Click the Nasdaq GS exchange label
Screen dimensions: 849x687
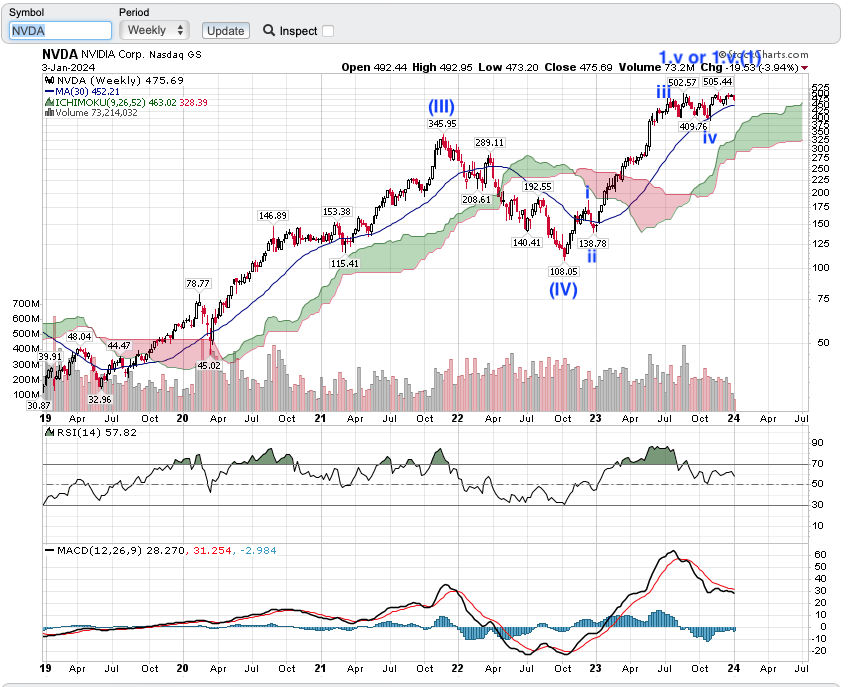(x=175, y=55)
